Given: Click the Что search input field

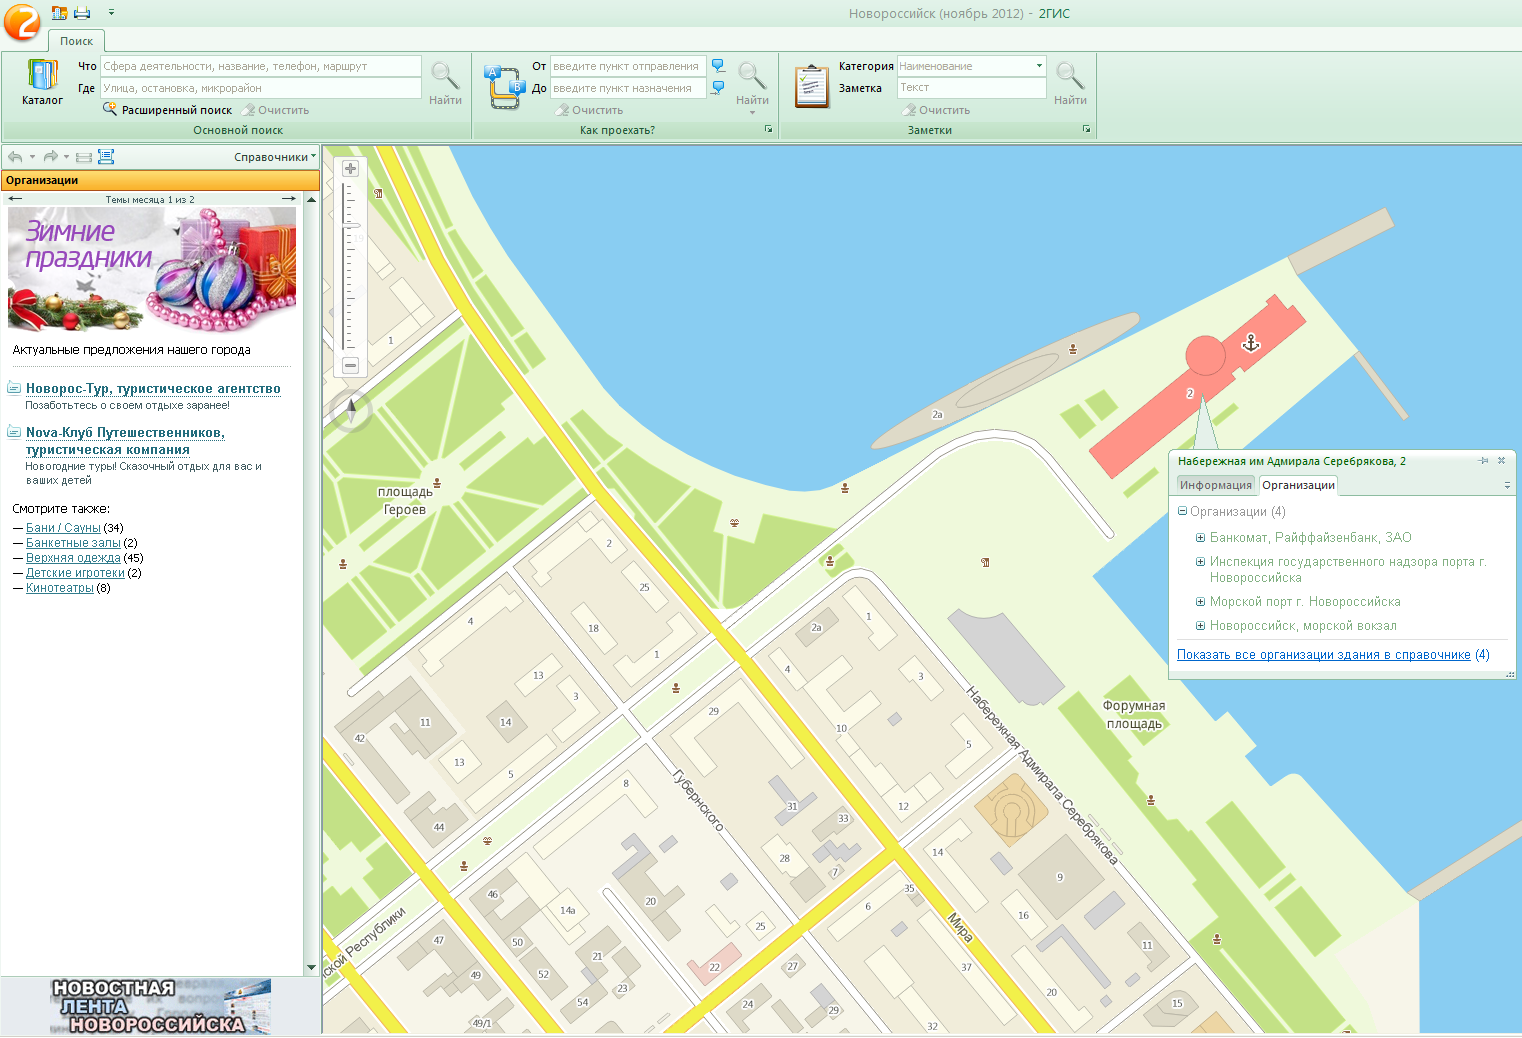Looking at the screenshot, I should [260, 66].
